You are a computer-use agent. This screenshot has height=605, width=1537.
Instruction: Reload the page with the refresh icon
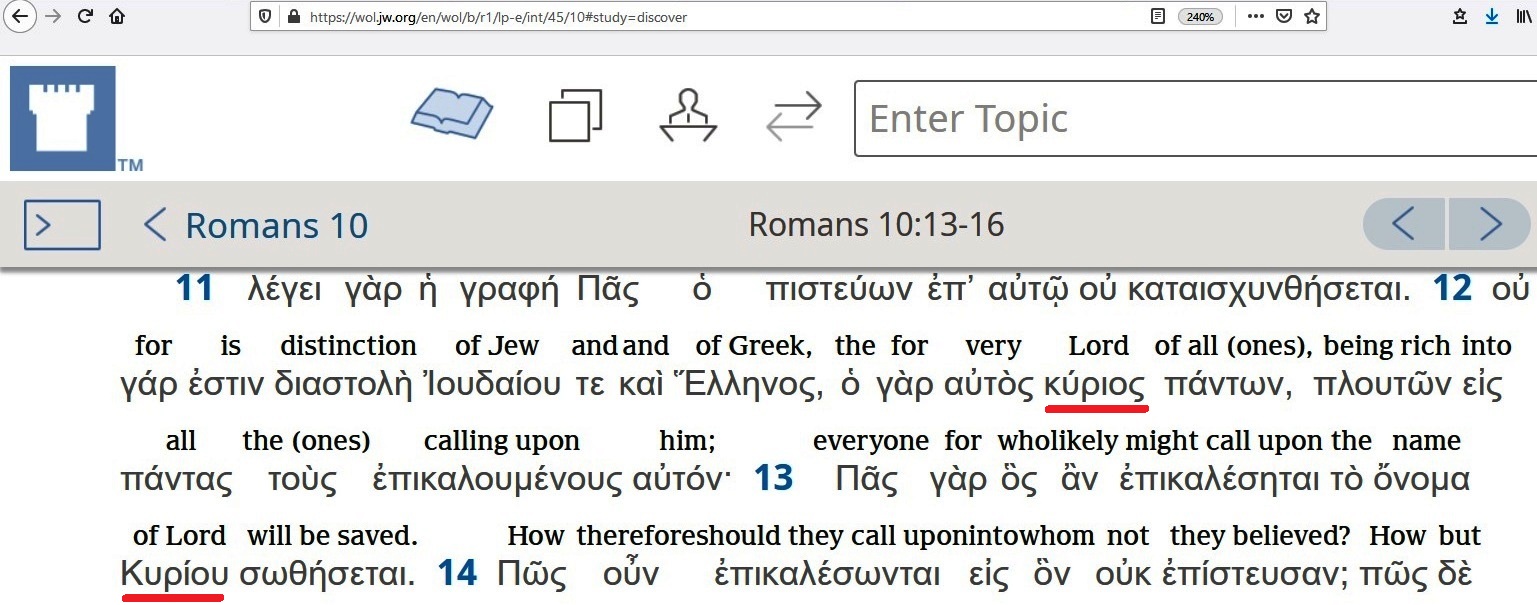click(x=85, y=17)
